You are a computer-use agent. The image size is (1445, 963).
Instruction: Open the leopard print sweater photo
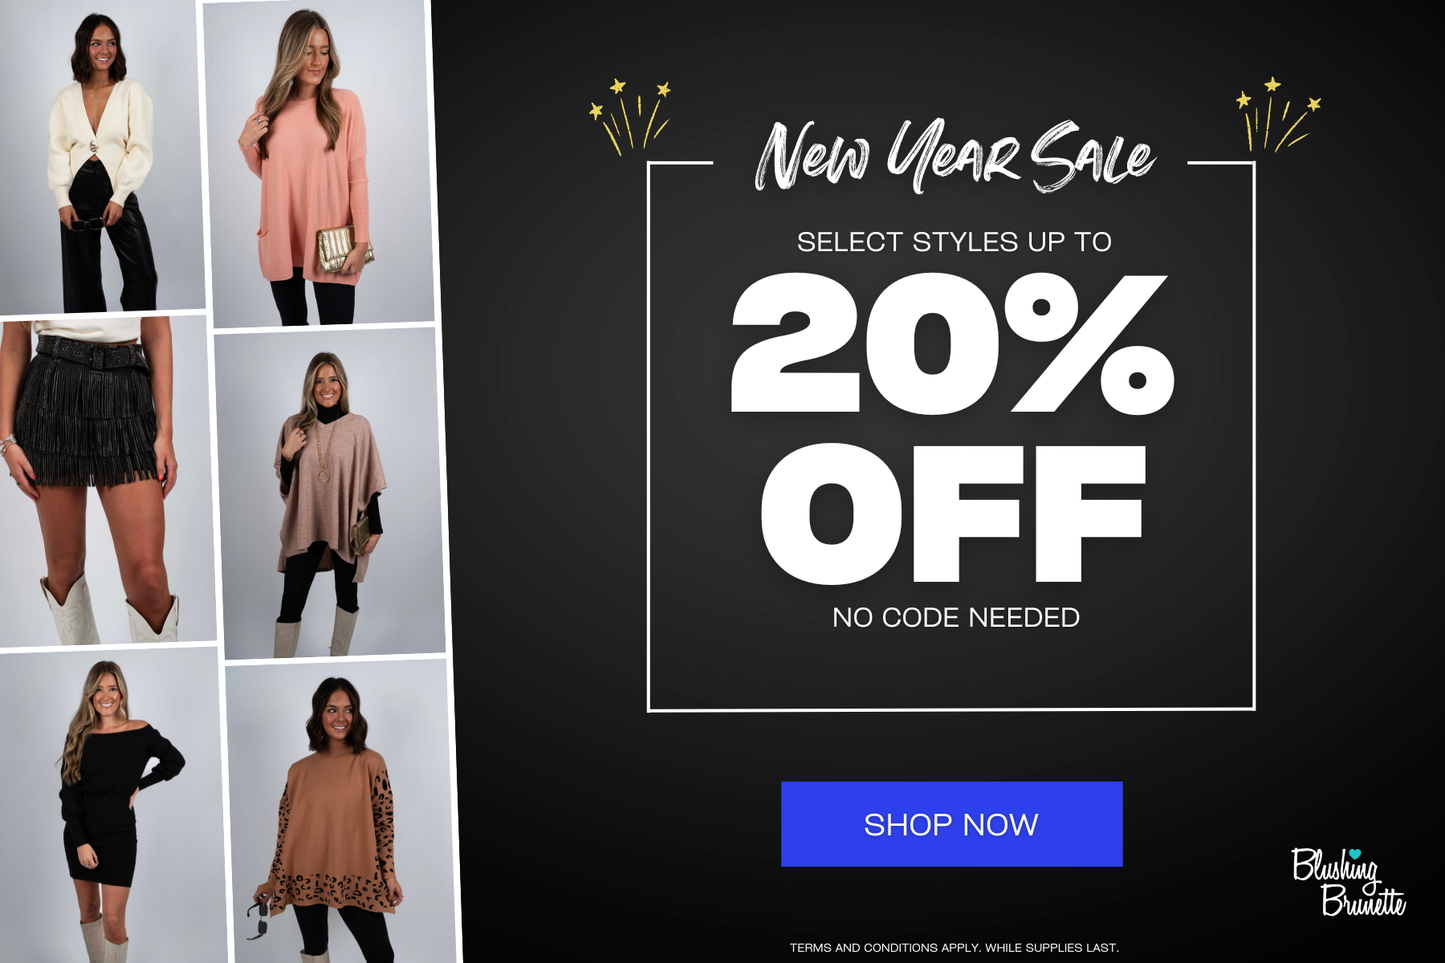[x=341, y=811]
